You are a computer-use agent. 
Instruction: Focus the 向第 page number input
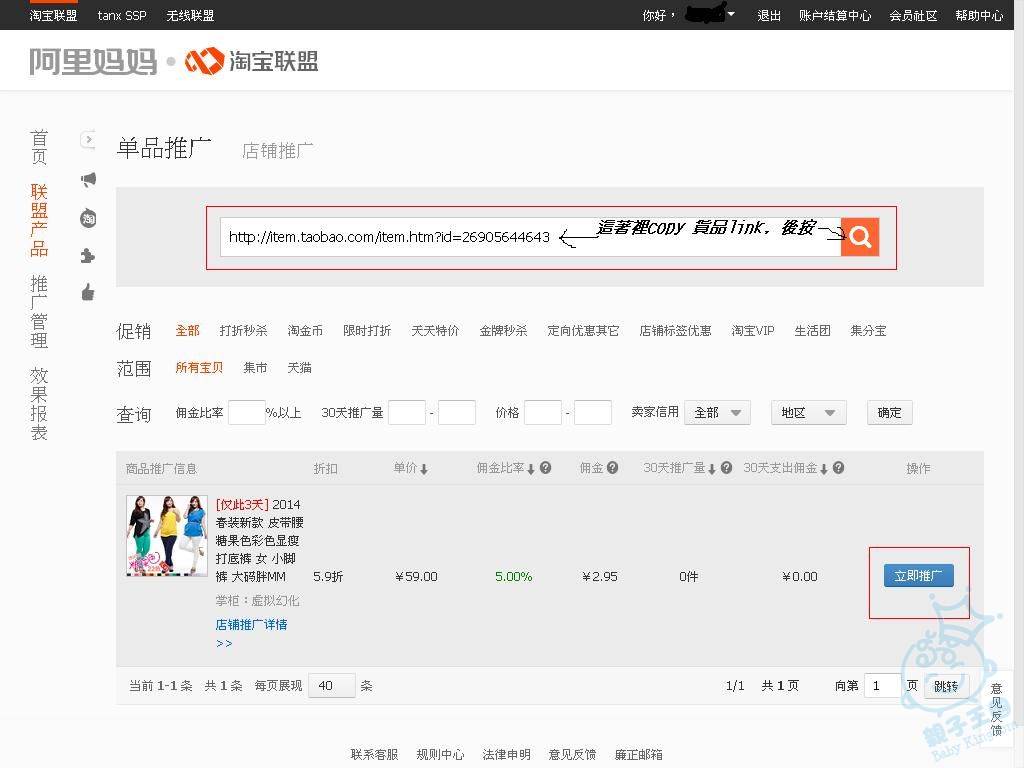[882, 686]
